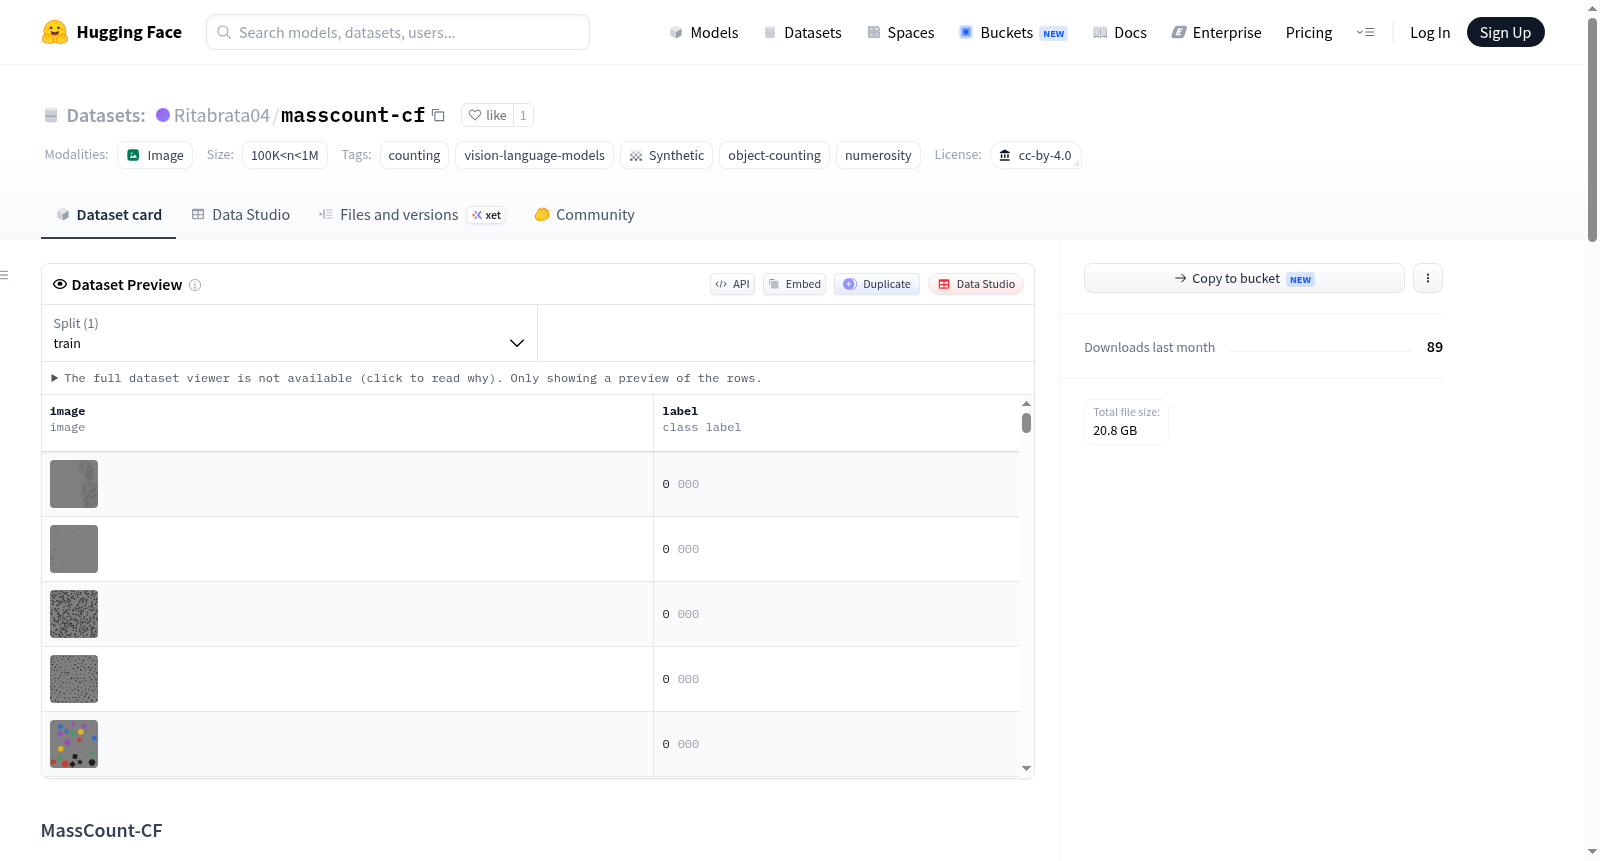Click the Duplicate button
The height and width of the screenshot is (861, 1600).
click(x=877, y=284)
